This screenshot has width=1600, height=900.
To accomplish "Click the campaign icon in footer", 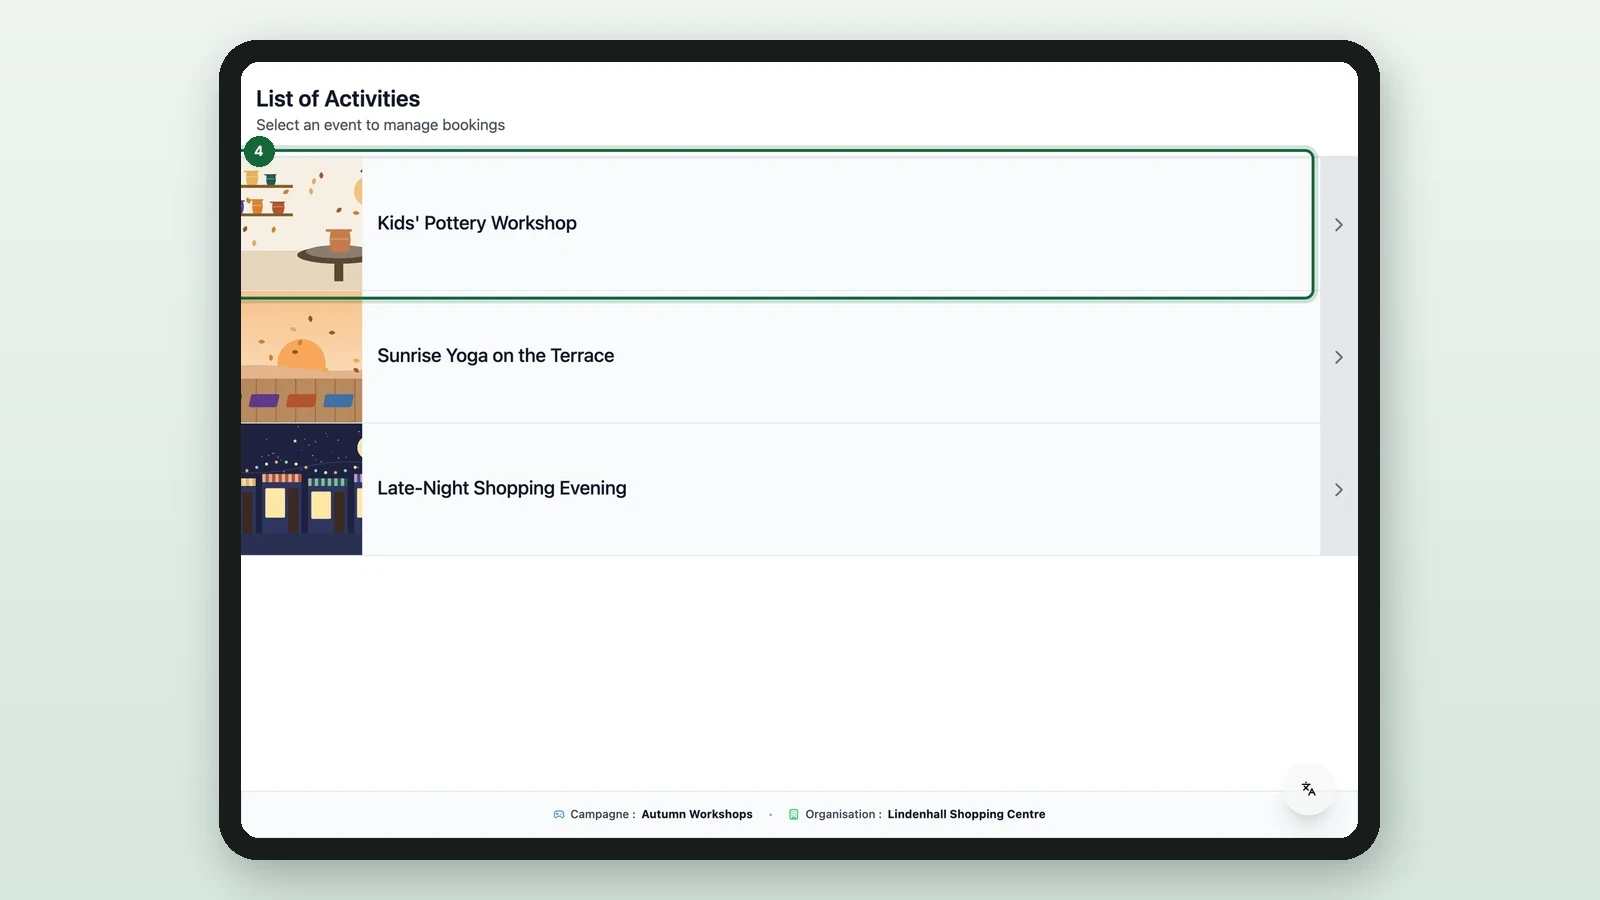I will (x=559, y=815).
